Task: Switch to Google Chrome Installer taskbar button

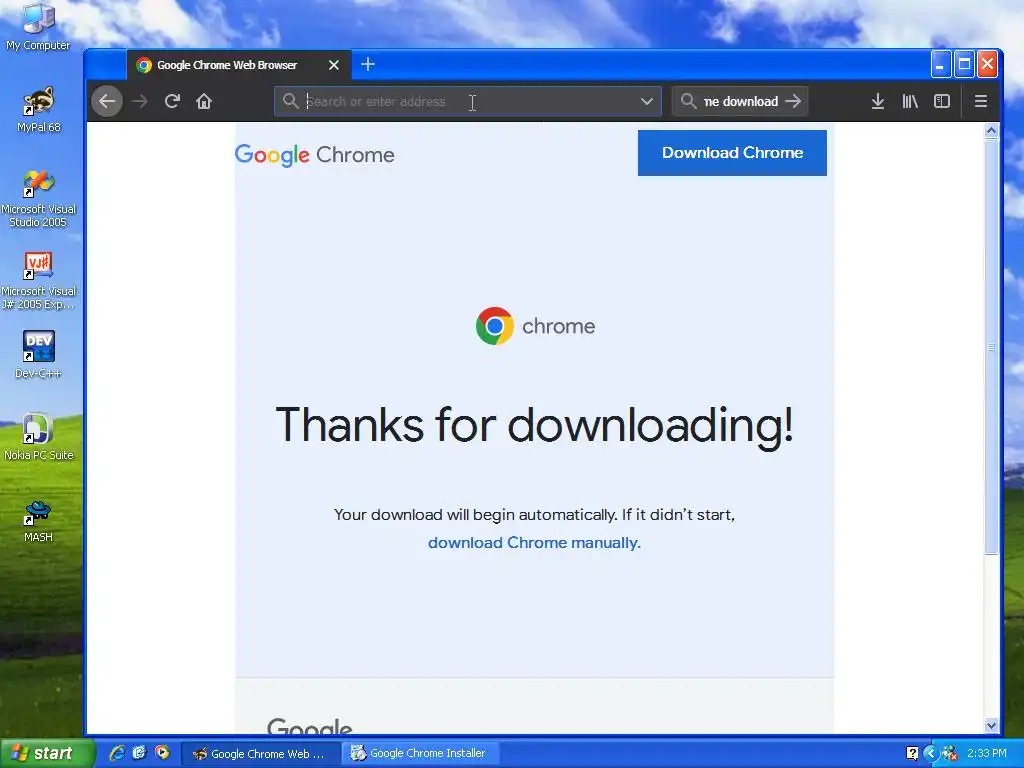Action: (421, 754)
